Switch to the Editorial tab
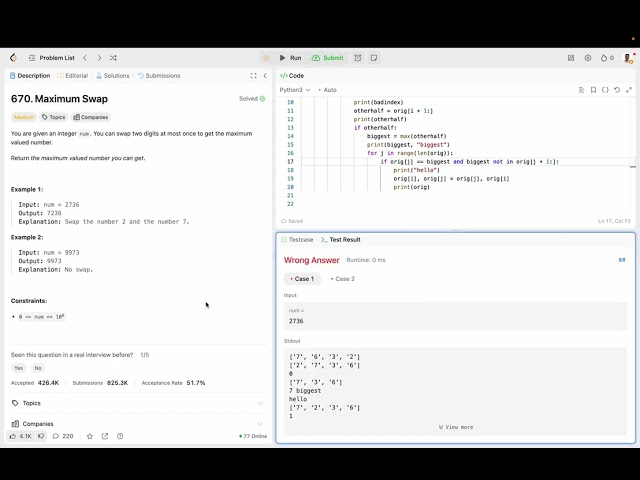640x480 pixels. (73, 76)
